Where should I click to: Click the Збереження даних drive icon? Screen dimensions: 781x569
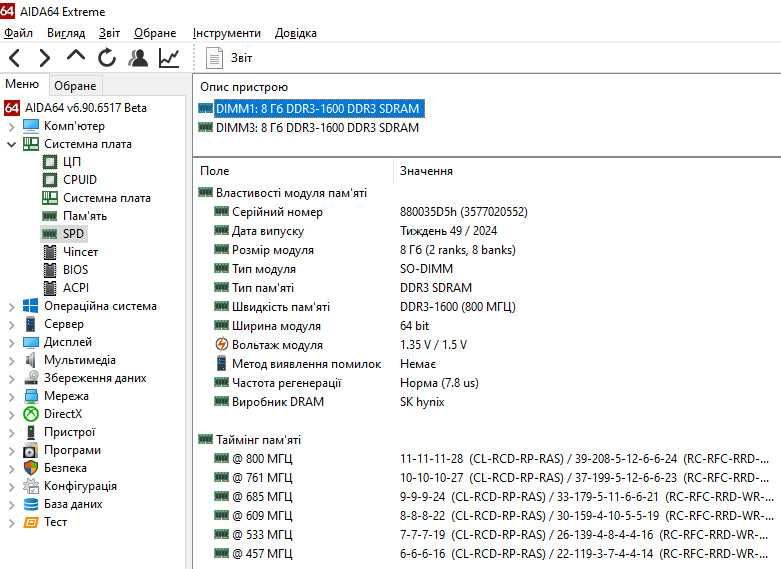coord(31,378)
